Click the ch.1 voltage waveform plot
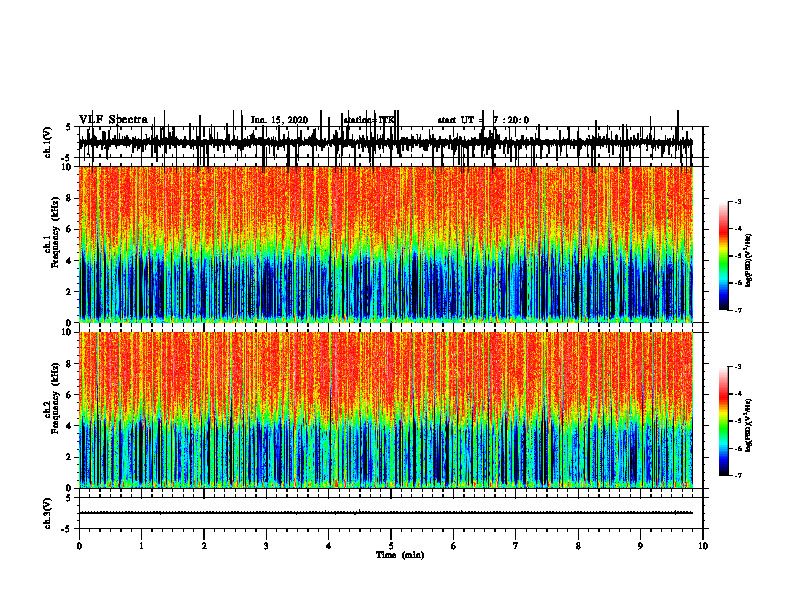The image size is (792, 612). point(386,142)
